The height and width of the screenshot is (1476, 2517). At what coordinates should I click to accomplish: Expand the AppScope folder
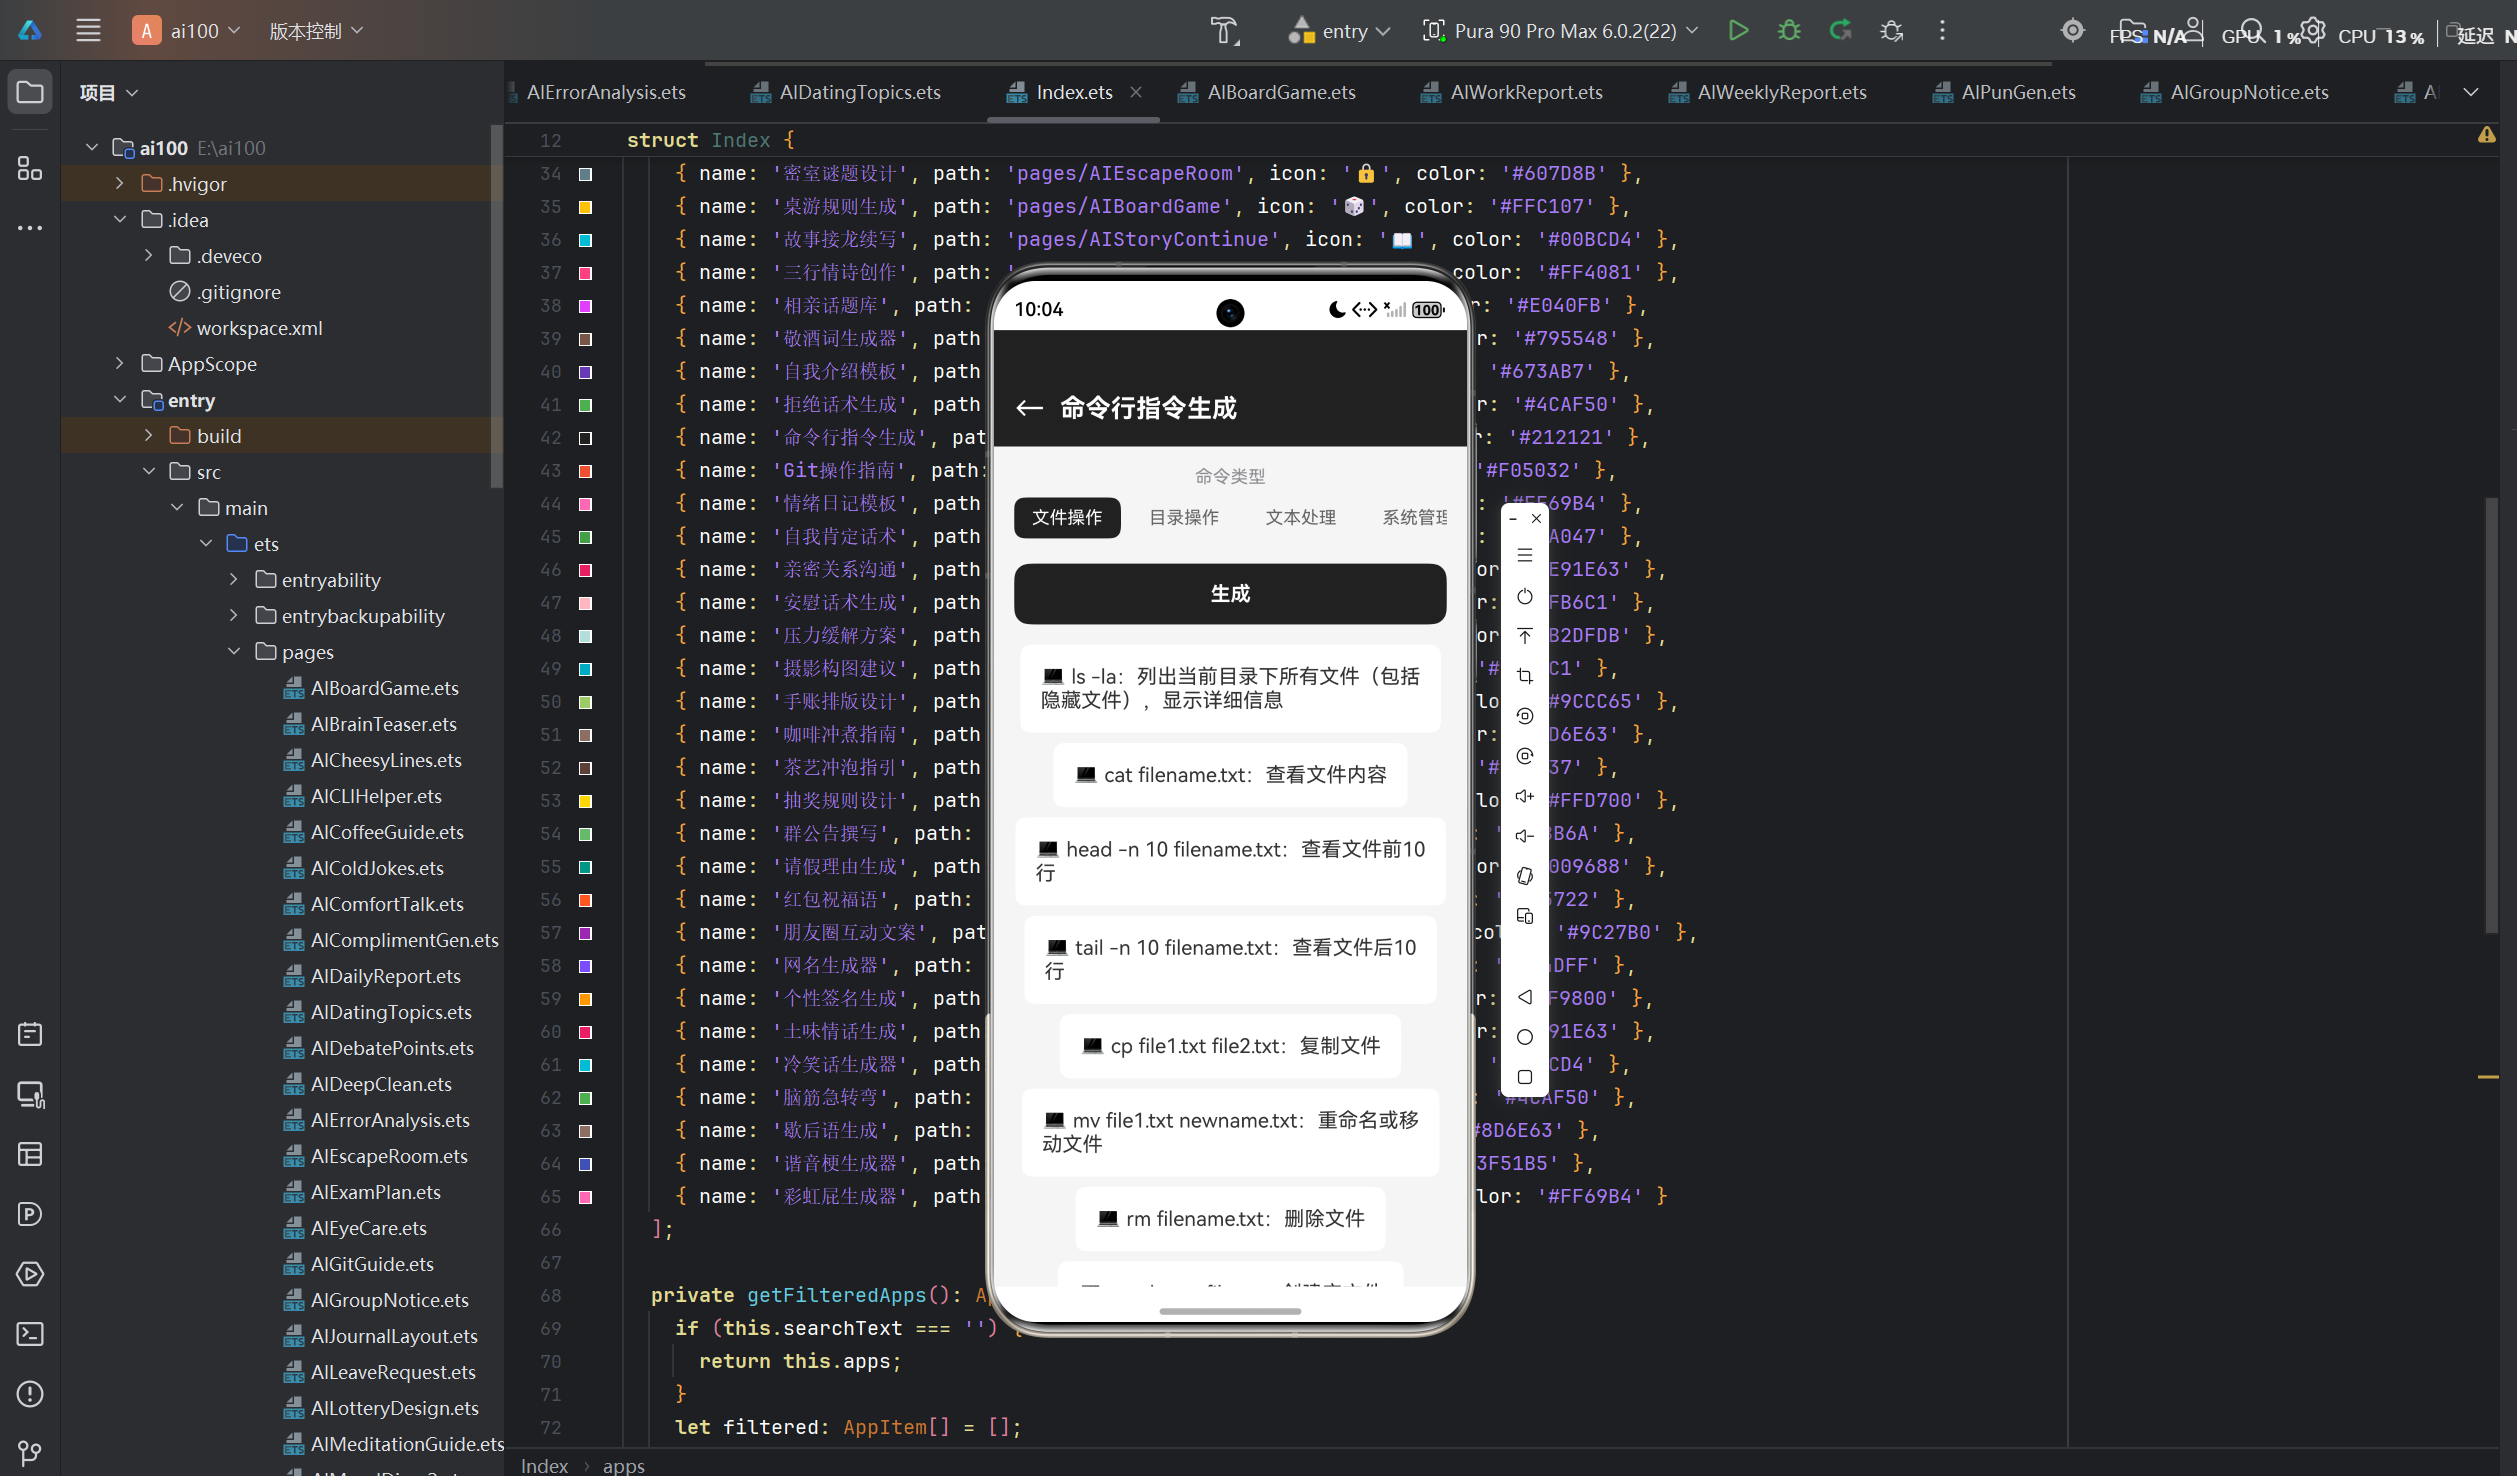pyautogui.click(x=120, y=364)
